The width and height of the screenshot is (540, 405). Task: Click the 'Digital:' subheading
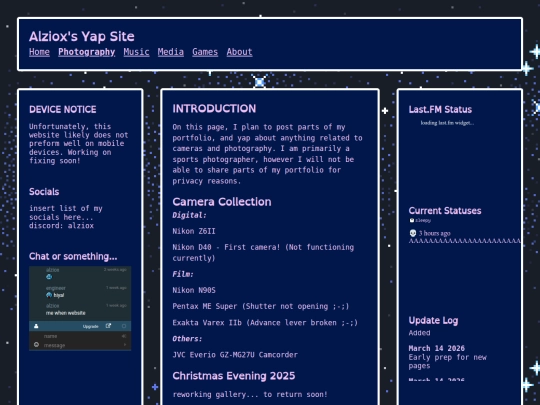point(189,215)
